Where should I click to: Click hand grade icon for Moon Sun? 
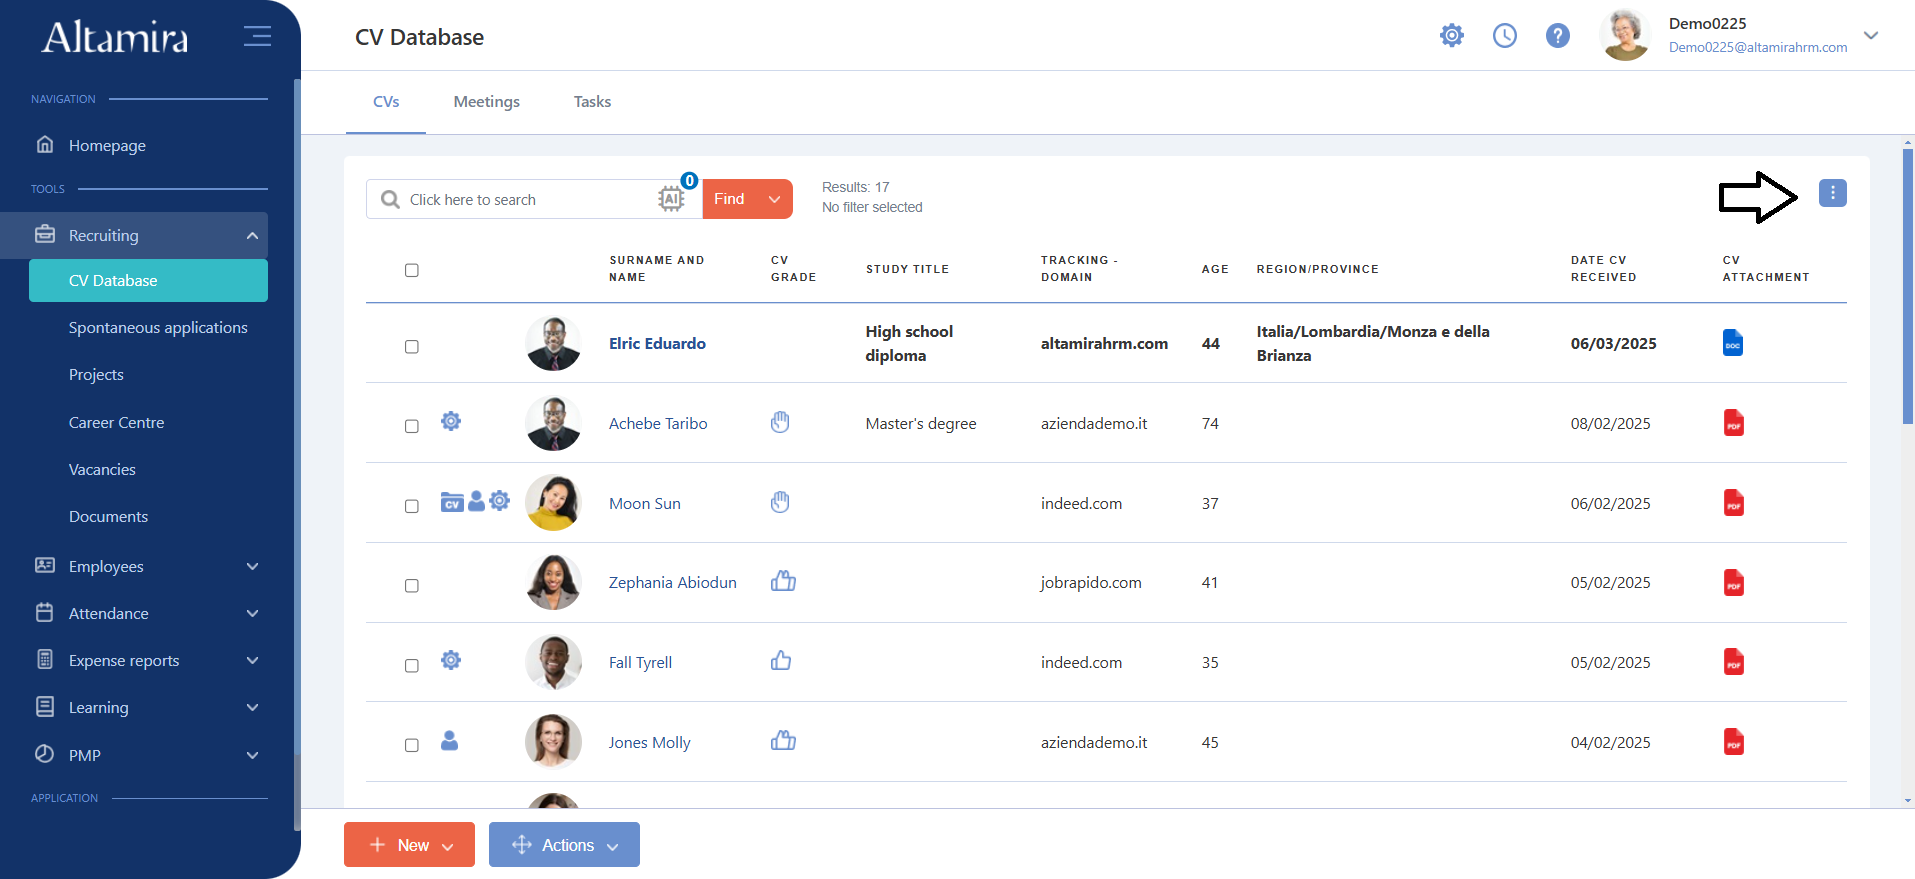780,502
